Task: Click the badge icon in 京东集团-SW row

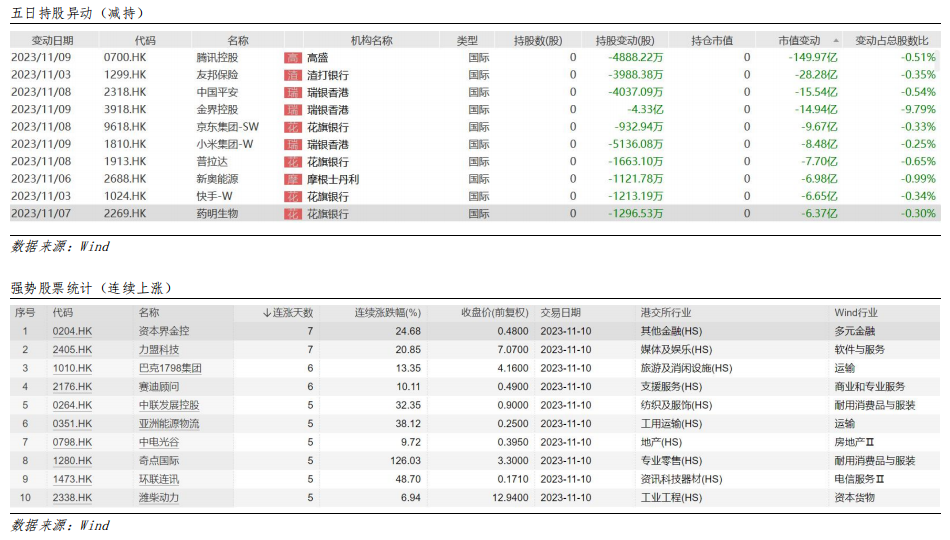Action: 293,128
